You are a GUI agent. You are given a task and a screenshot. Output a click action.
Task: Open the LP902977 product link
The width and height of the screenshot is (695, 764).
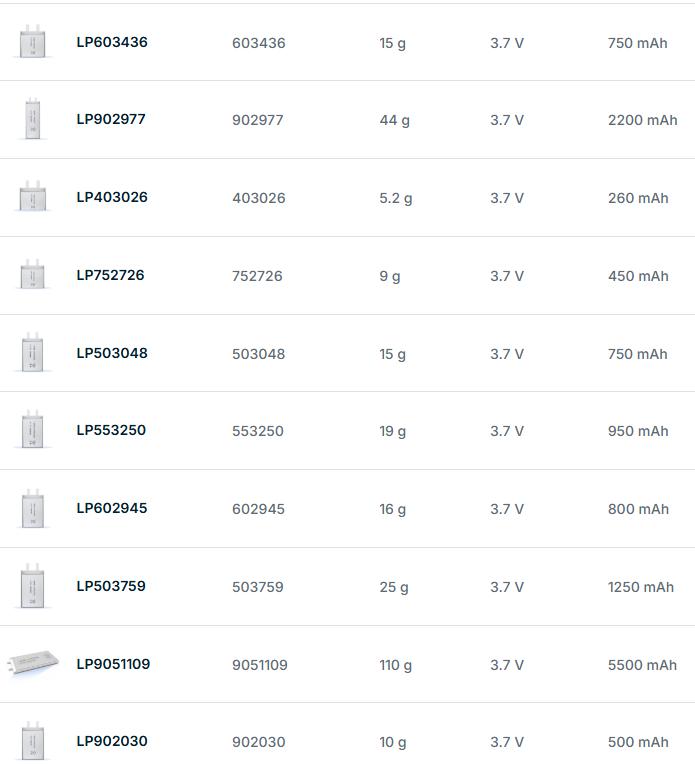click(x=111, y=119)
